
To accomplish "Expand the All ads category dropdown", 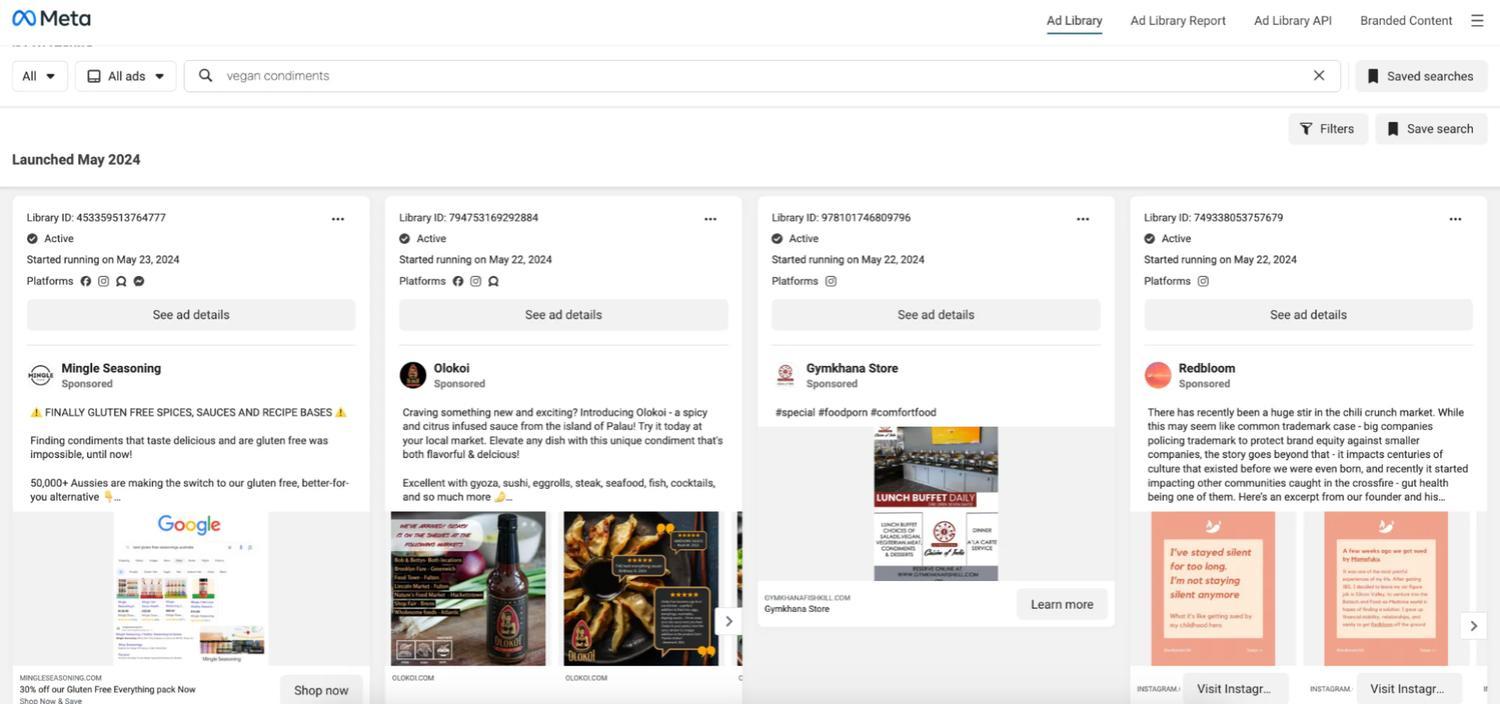I will [x=126, y=76].
